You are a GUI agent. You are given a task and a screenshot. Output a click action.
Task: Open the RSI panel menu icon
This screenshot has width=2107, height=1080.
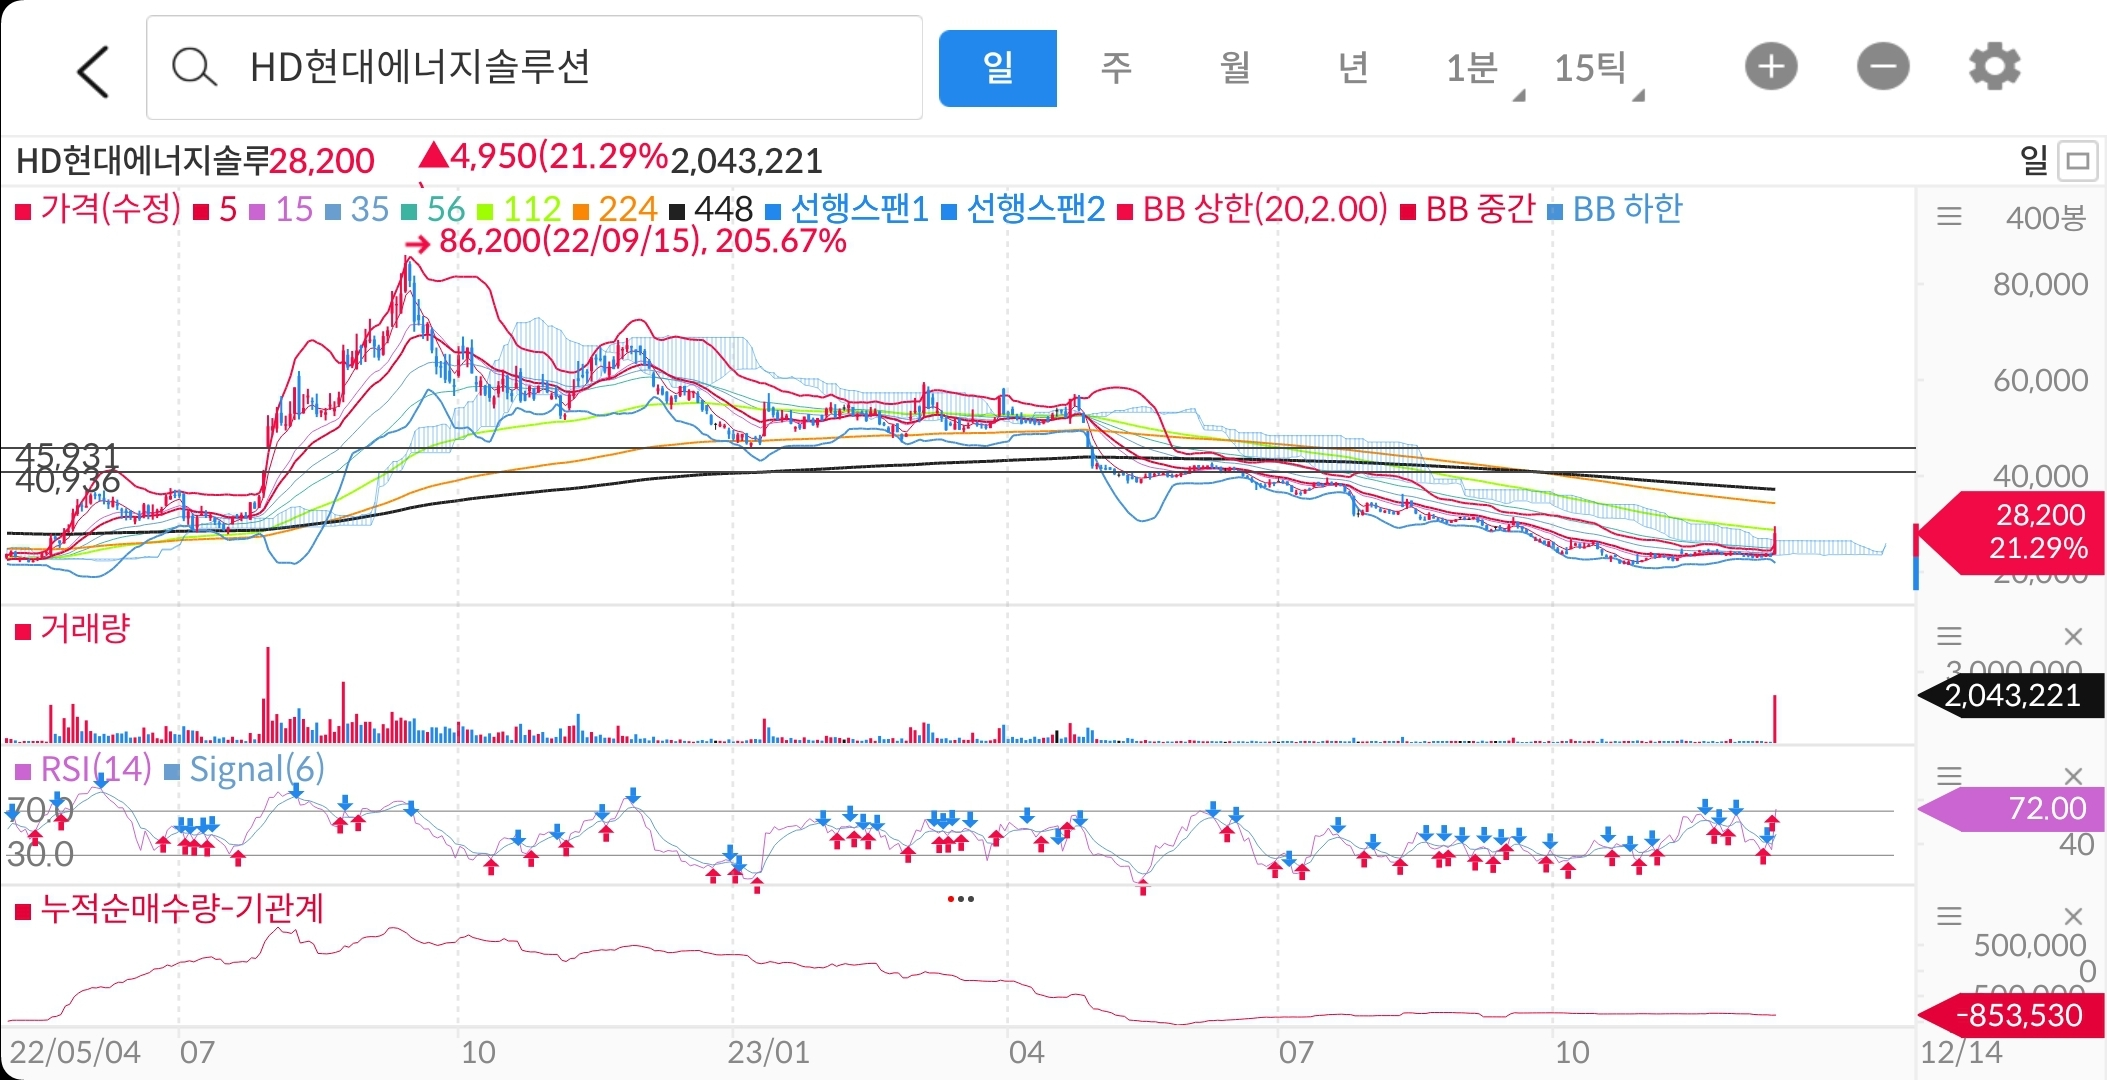(x=1949, y=776)
